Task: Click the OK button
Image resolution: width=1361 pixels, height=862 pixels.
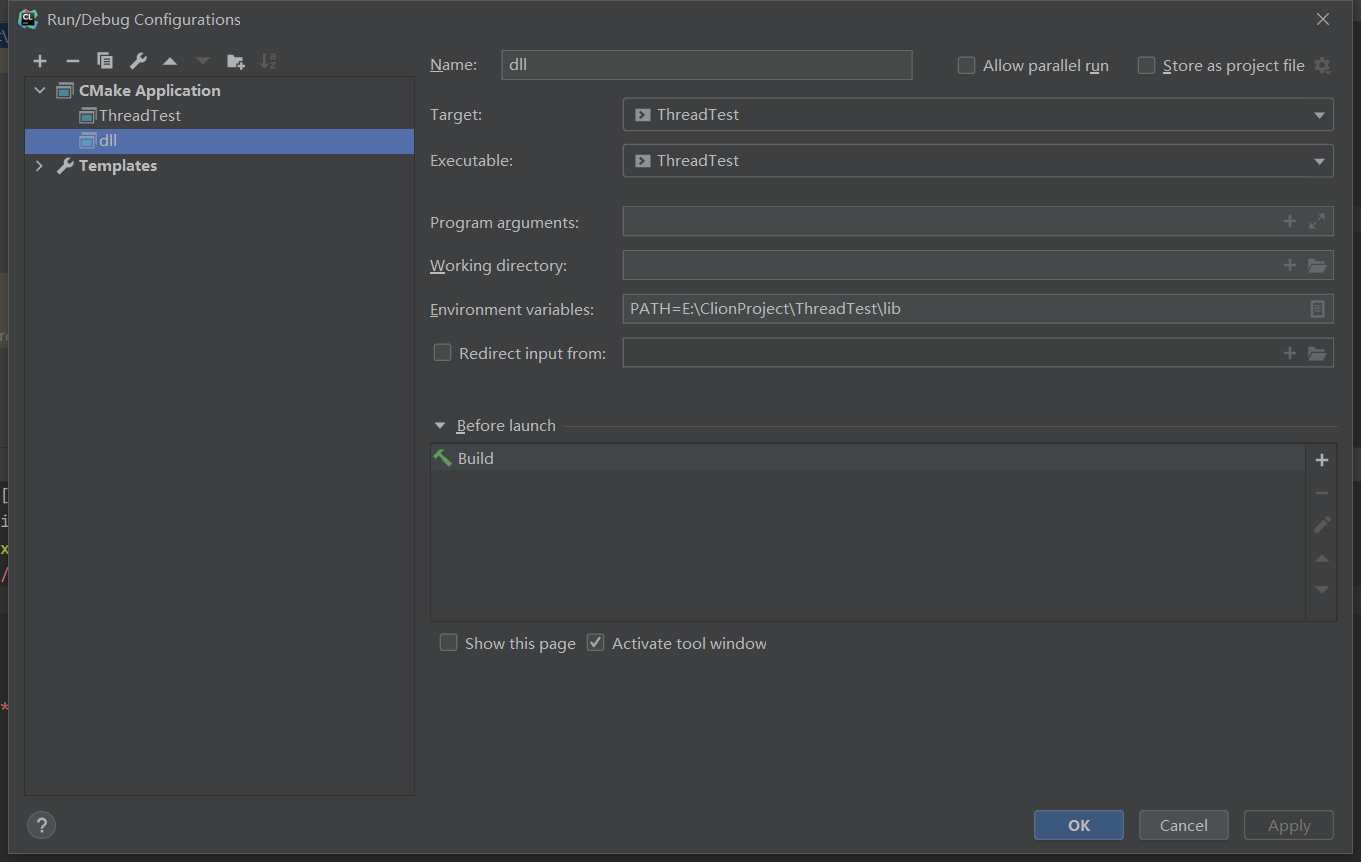Action: 1078,825
